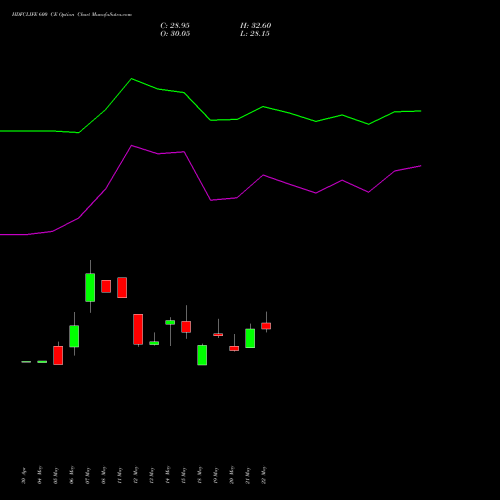This screenshot has height=500, width=500.
Task: Click the green indicator line peak
Action: tap(132, 79)
